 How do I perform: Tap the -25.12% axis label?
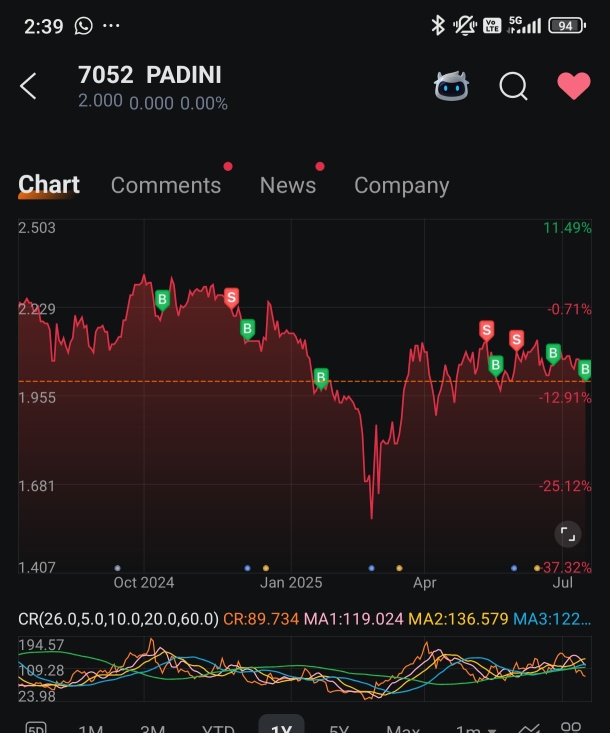click(565, 486)
